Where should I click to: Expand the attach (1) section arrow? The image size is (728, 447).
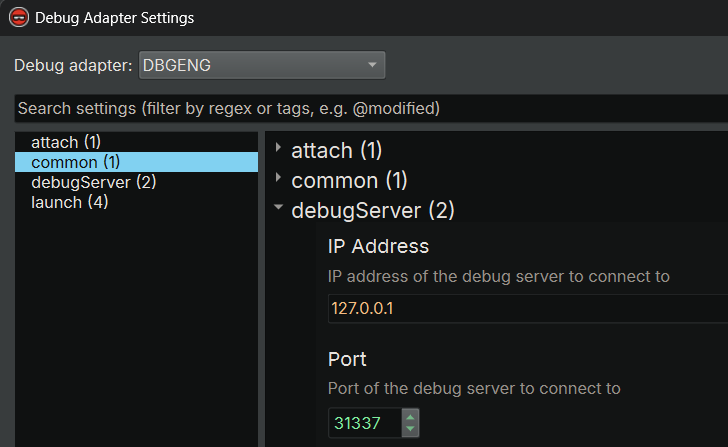(x=278, y=148)
